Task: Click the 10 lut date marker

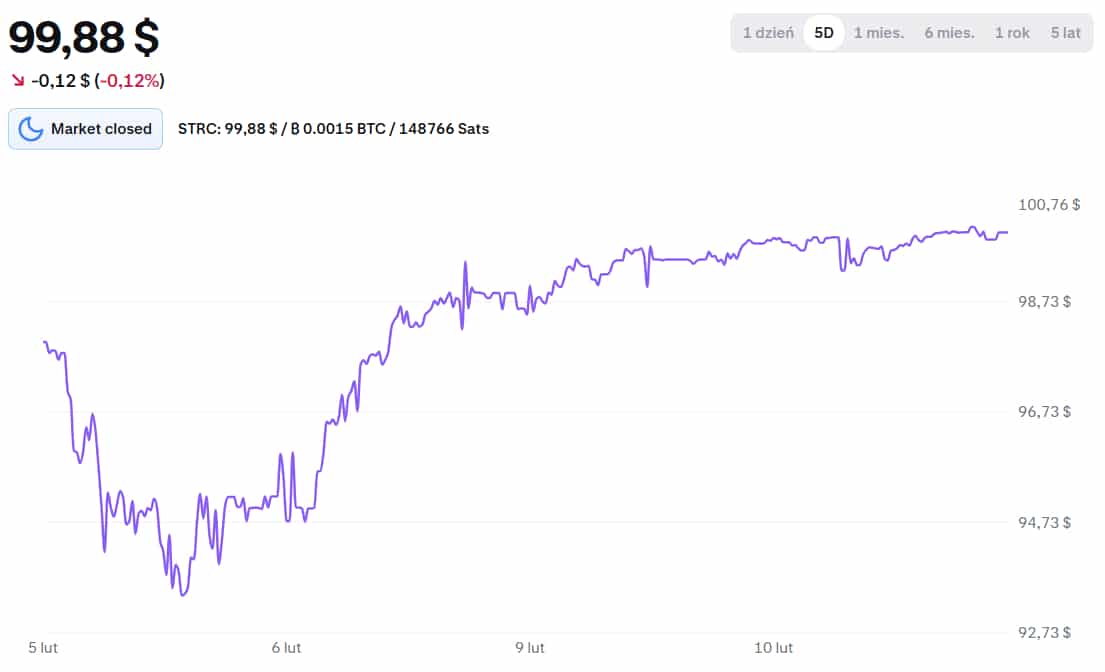Action: coord(773,648)
